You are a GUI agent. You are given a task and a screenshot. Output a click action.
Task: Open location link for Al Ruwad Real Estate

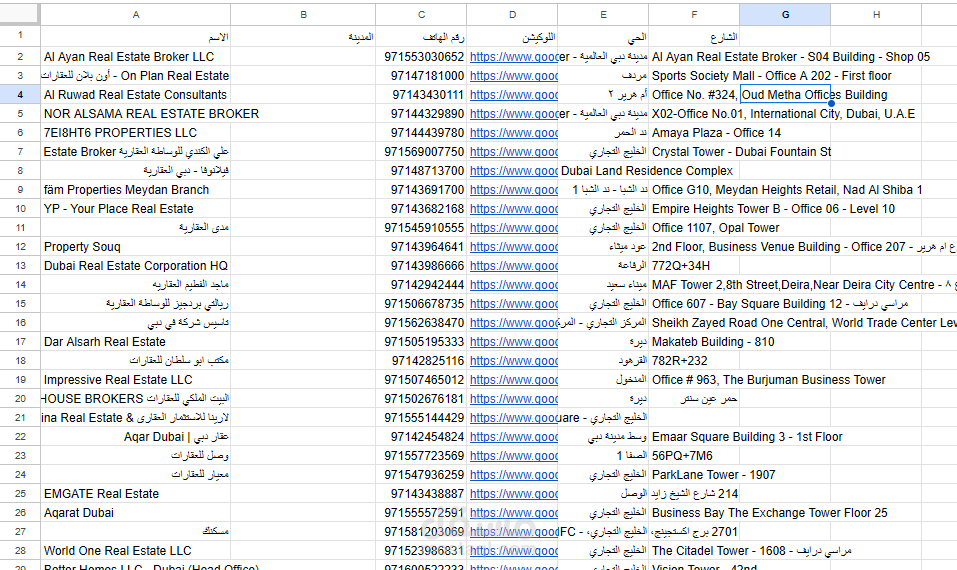click(x=514, y=95)
